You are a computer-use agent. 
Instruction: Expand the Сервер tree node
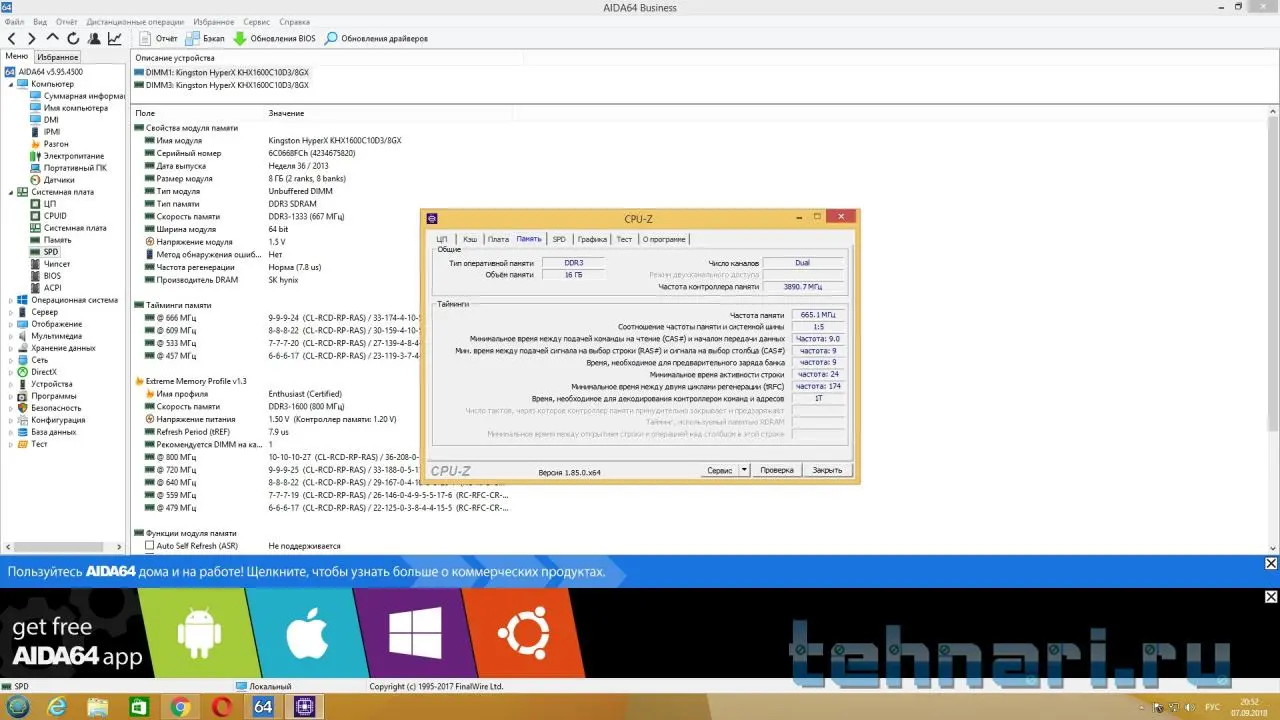point(11,312)
